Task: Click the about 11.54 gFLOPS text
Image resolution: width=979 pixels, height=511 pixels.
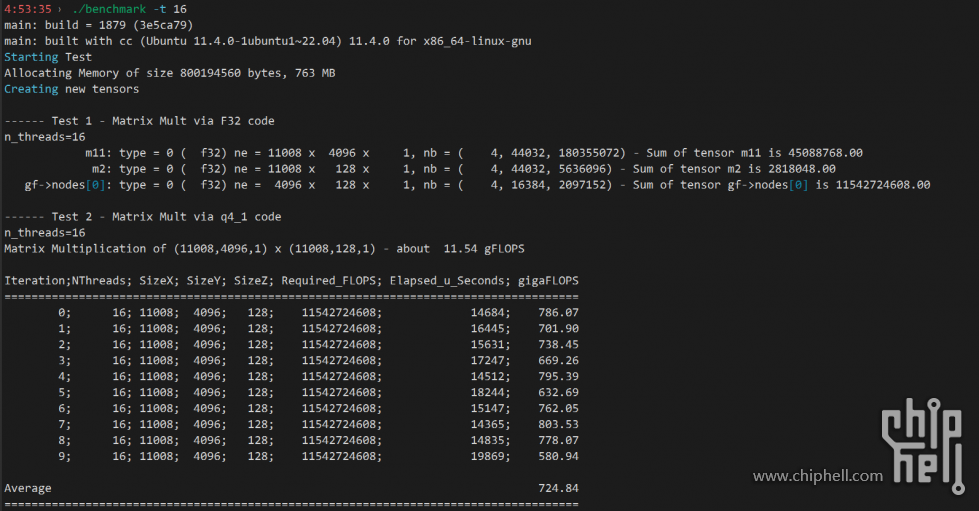Action: [x=460, y=249]
